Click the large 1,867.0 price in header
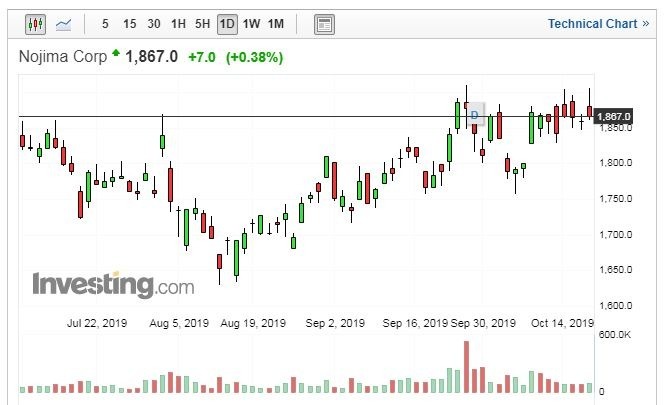 point(151,57)
